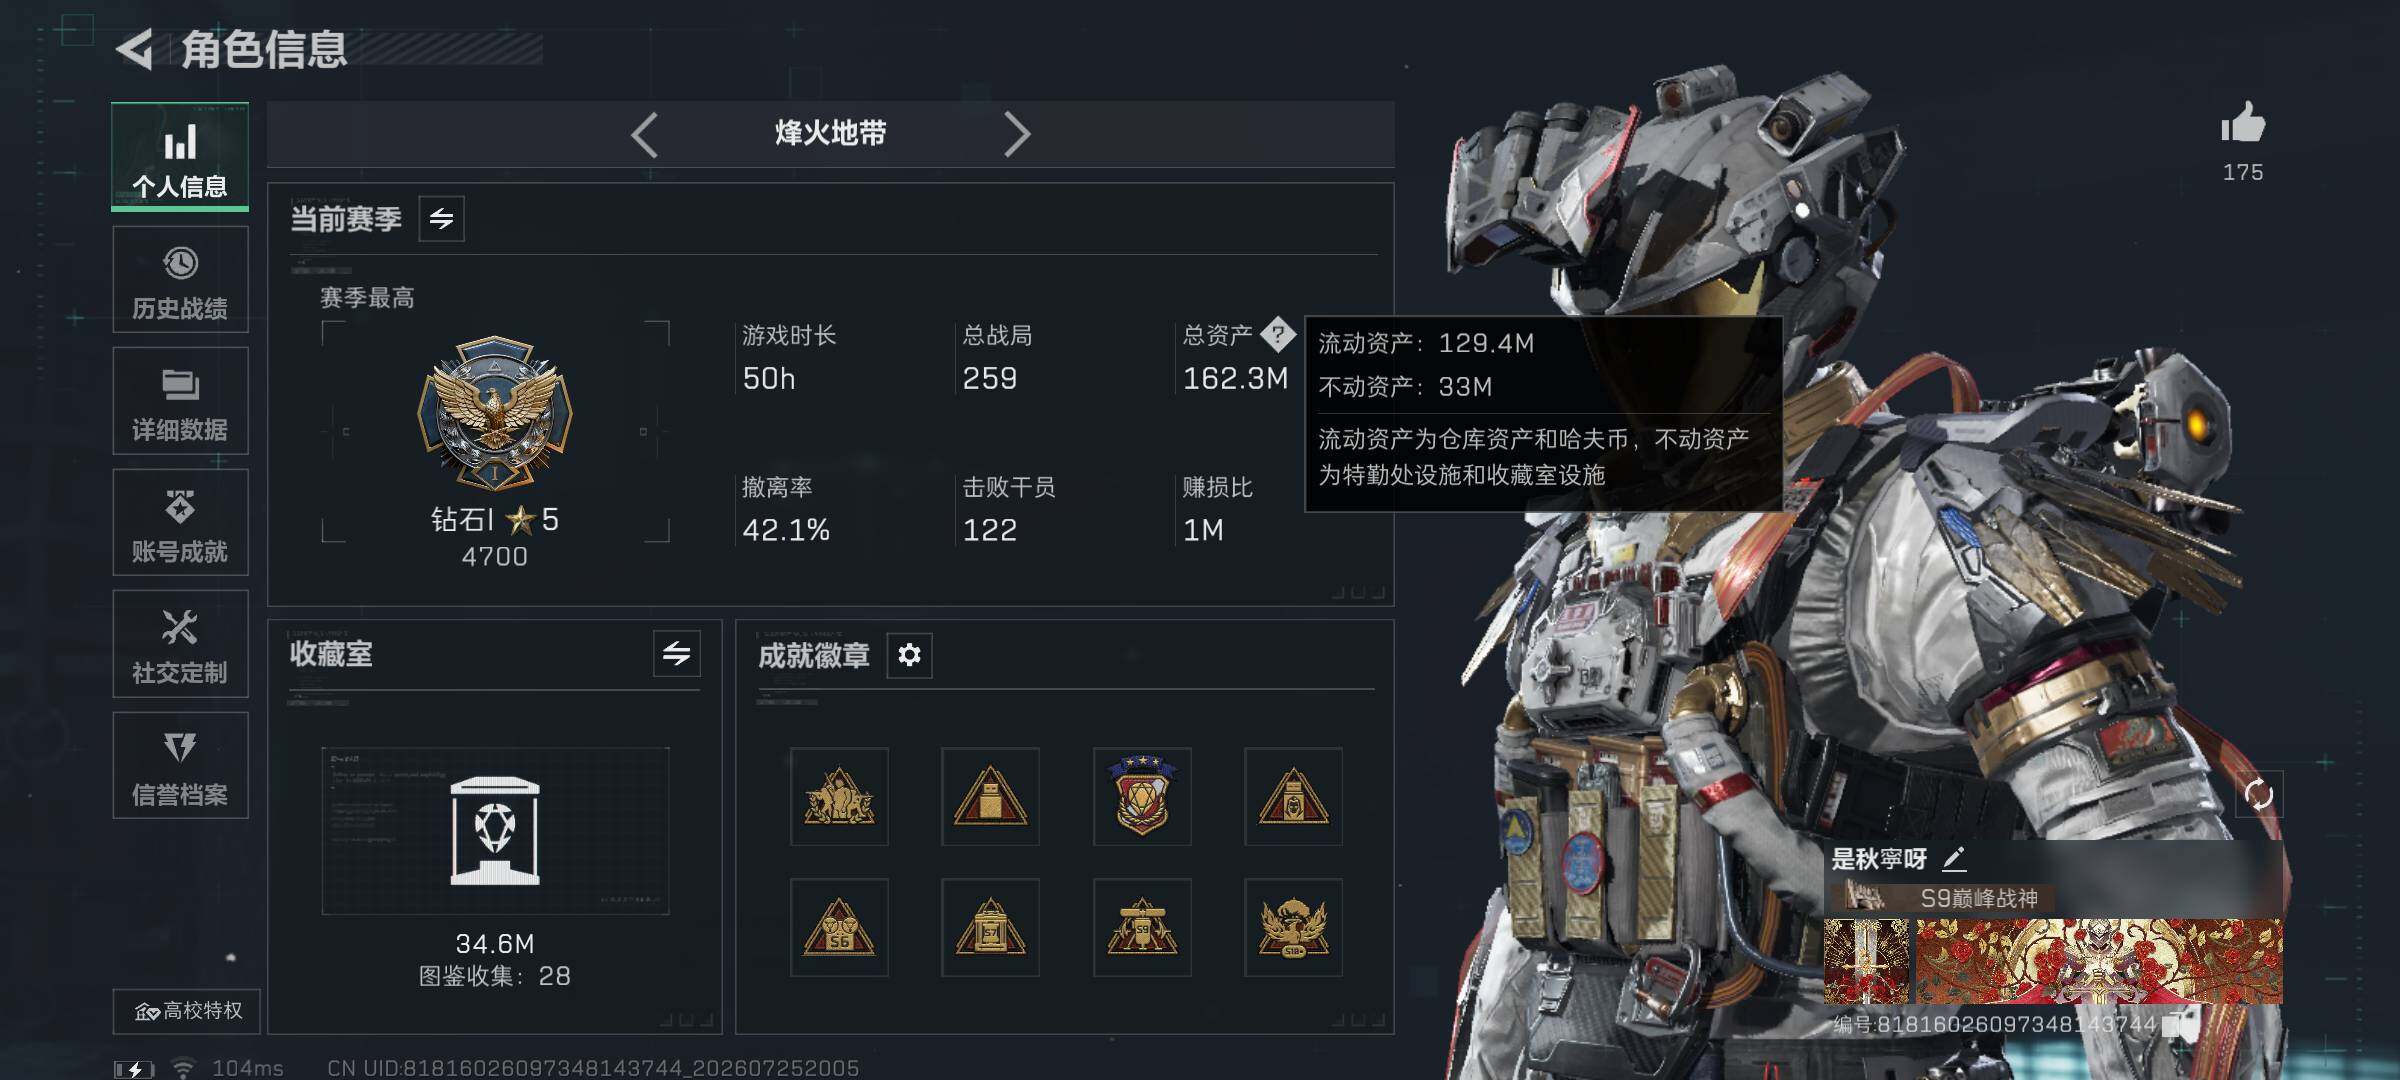2400x1080 pixels.
Task: Give a like with the thumbs-up icon
Action: 2243,123
